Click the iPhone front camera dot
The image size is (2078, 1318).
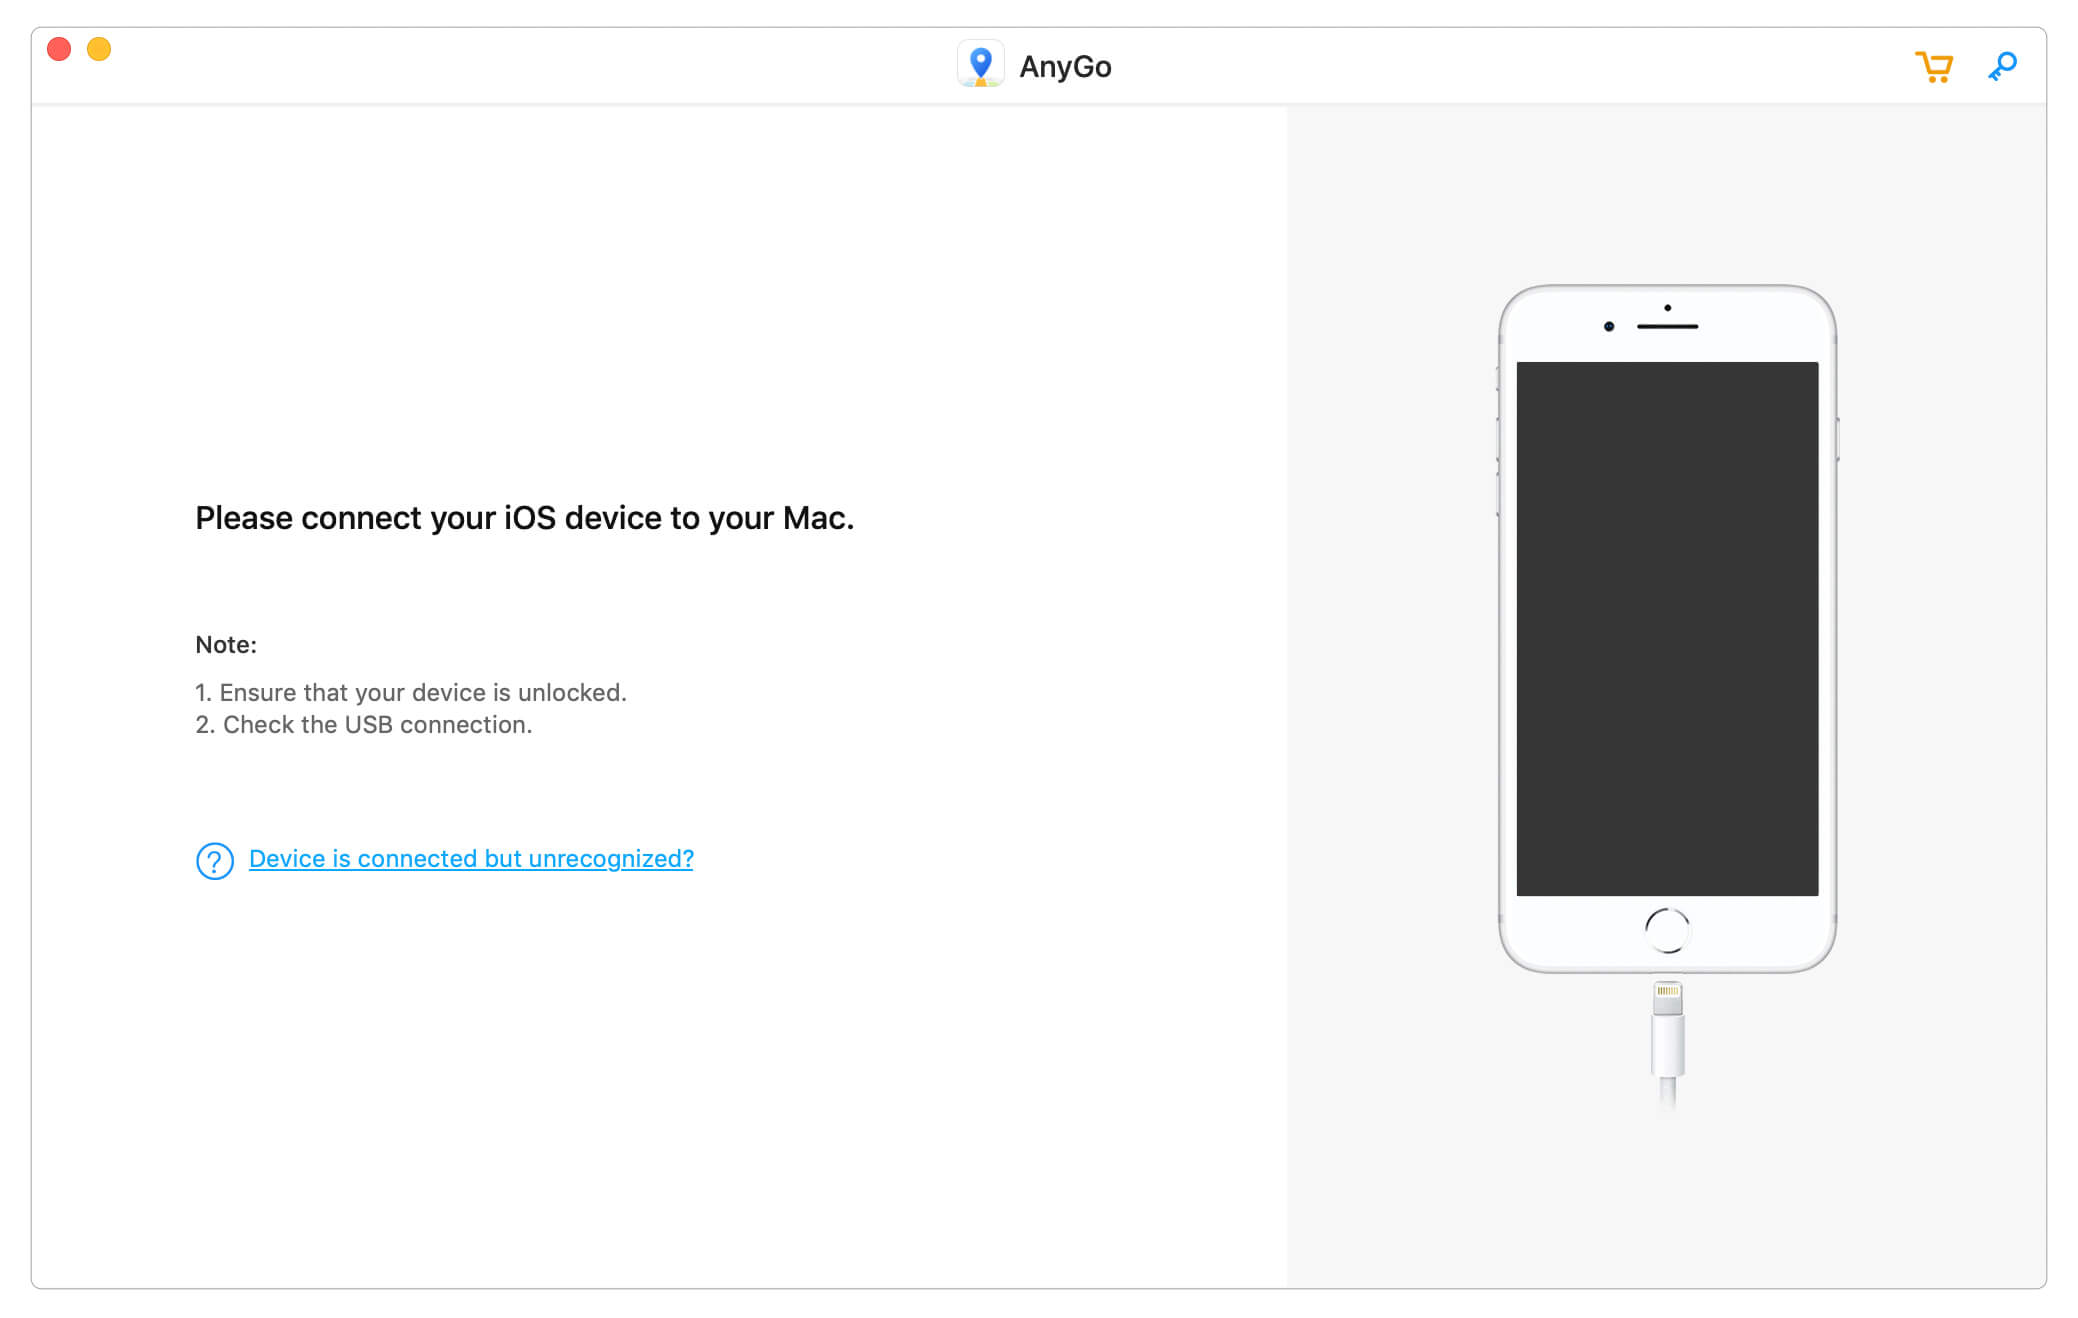click(1608, 326)
